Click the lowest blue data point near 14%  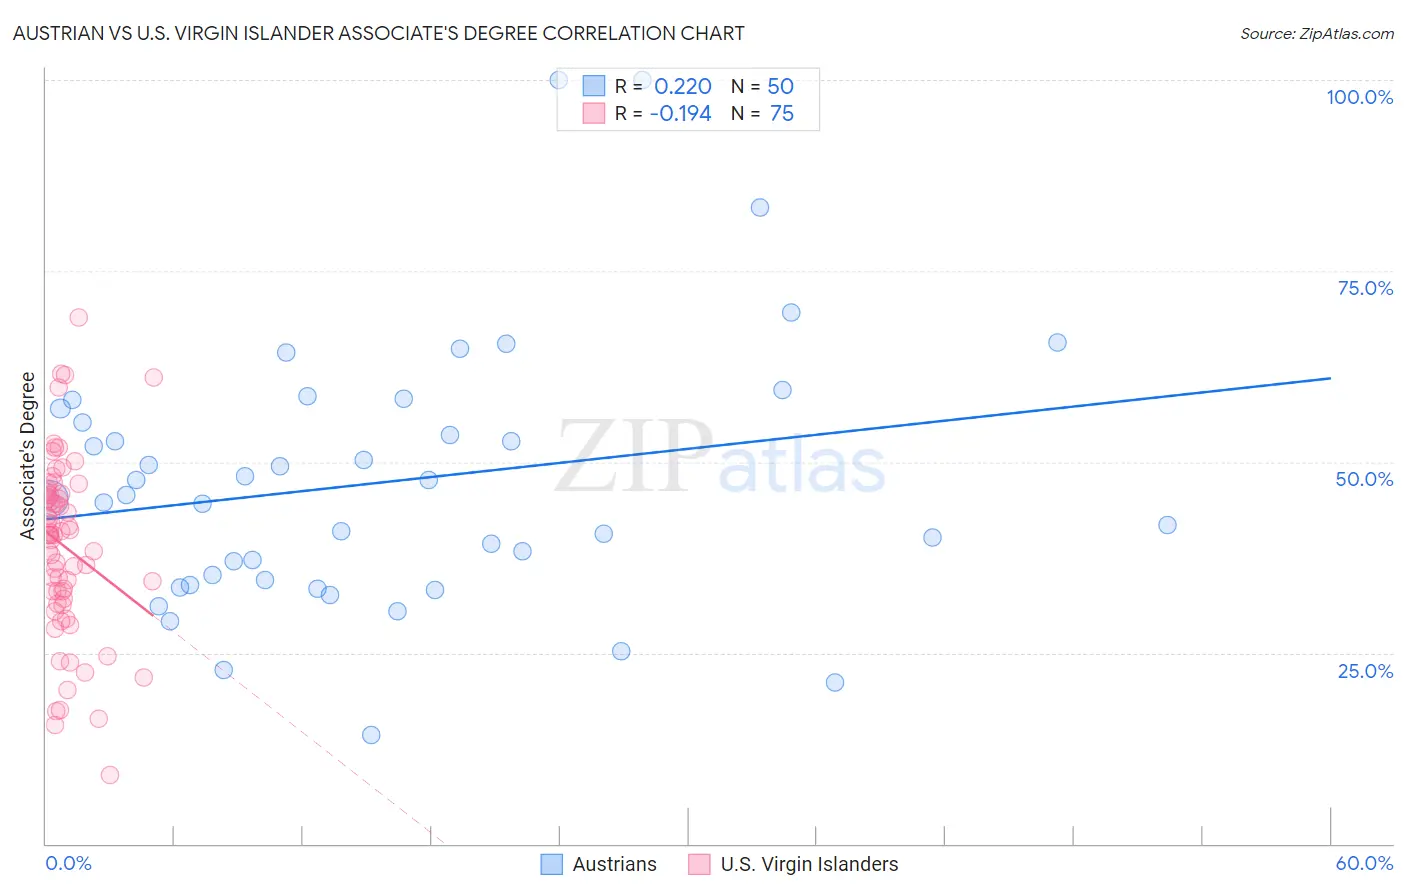[x=371, y=735]
